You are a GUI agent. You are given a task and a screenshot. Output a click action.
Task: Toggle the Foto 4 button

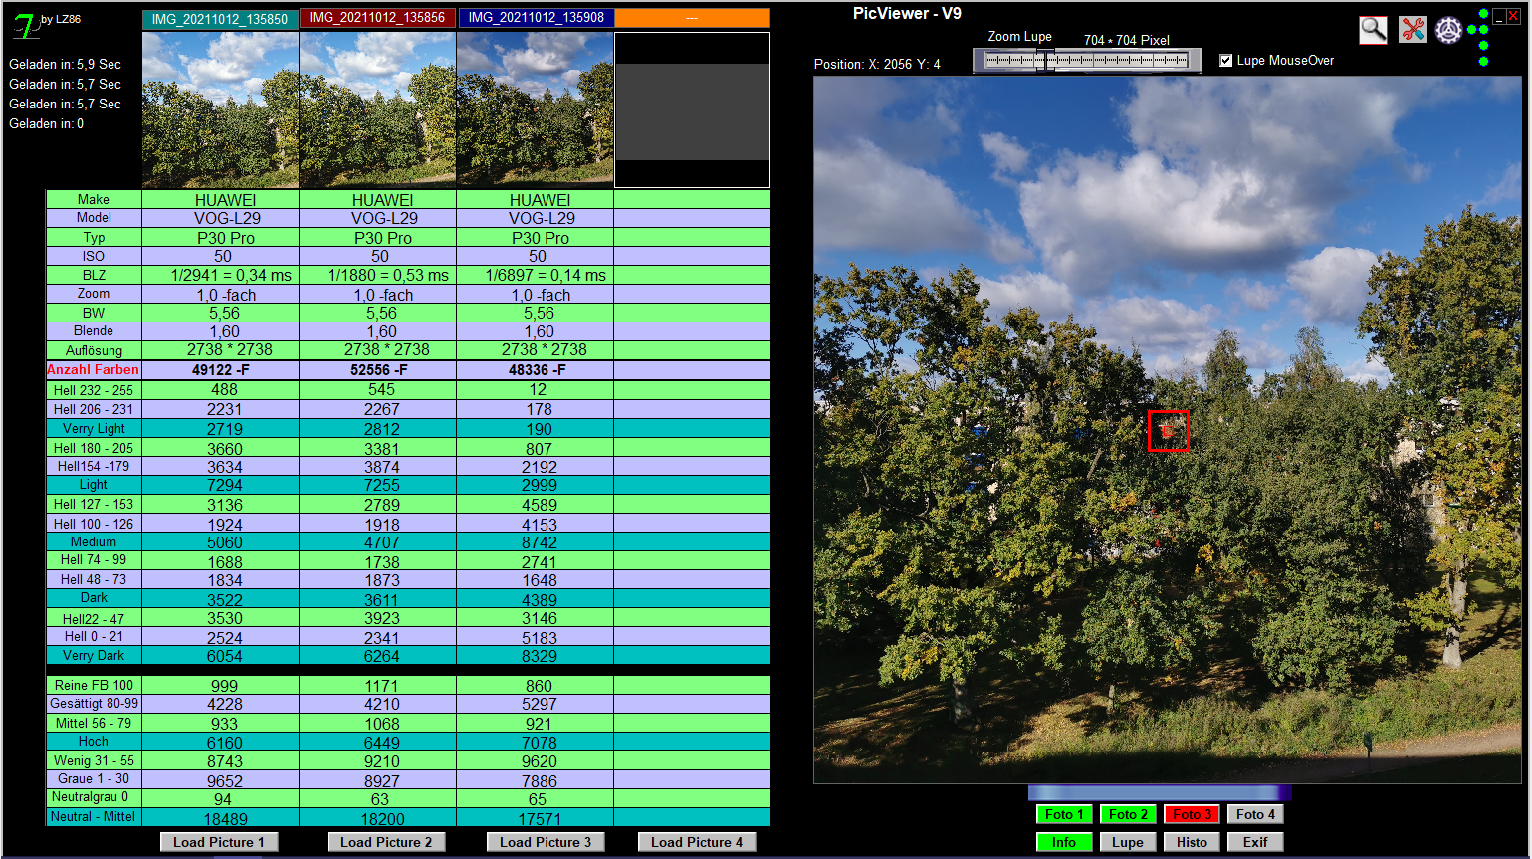tap(1255, 814)
